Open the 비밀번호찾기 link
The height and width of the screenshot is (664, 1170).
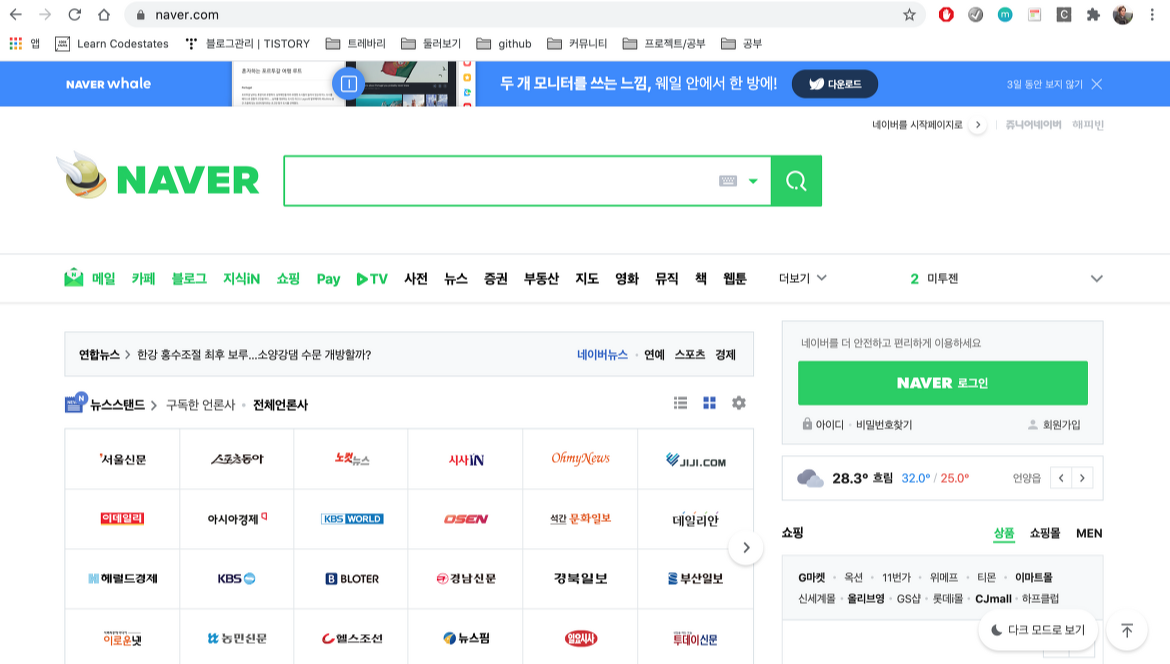point(883,425)
